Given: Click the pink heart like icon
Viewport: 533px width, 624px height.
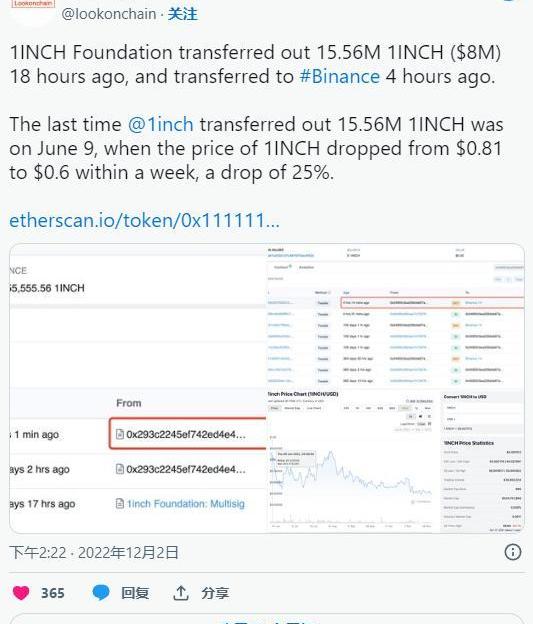Looking at the screenshot, I should coord(21,593).
